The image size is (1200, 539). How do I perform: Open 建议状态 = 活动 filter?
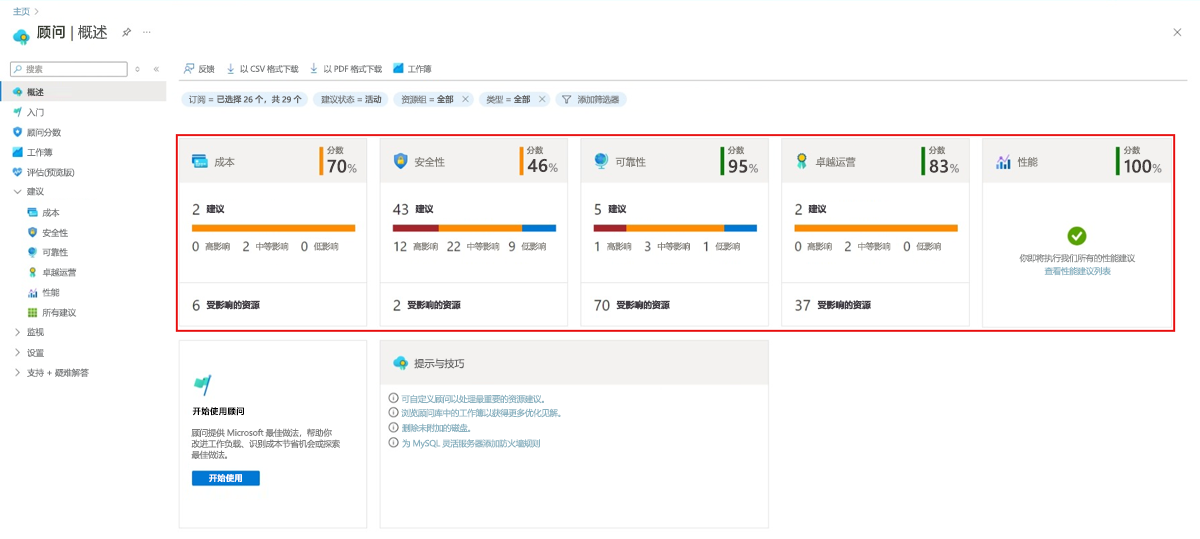pos(351,99)
